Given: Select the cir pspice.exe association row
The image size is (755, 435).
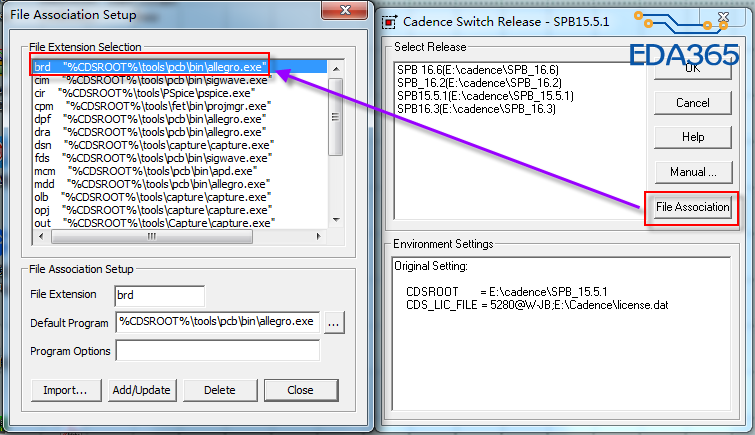Looking at the screenshot, I should tap(180, 93).
